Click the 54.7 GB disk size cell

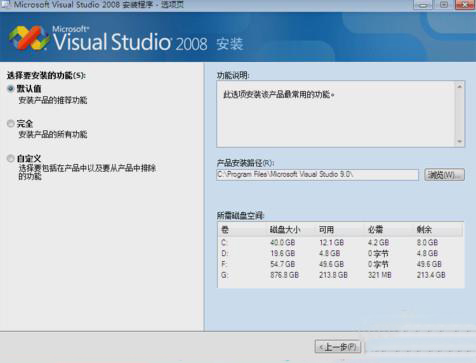[283, 264]
